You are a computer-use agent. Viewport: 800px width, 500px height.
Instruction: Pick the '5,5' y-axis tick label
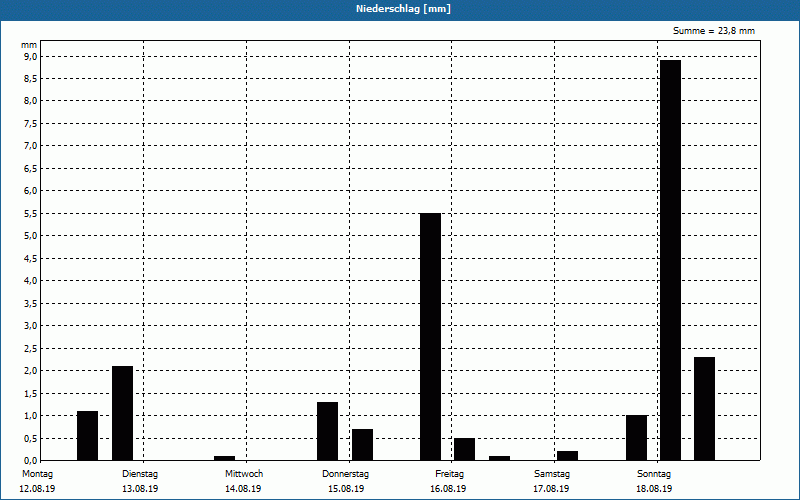31,213
